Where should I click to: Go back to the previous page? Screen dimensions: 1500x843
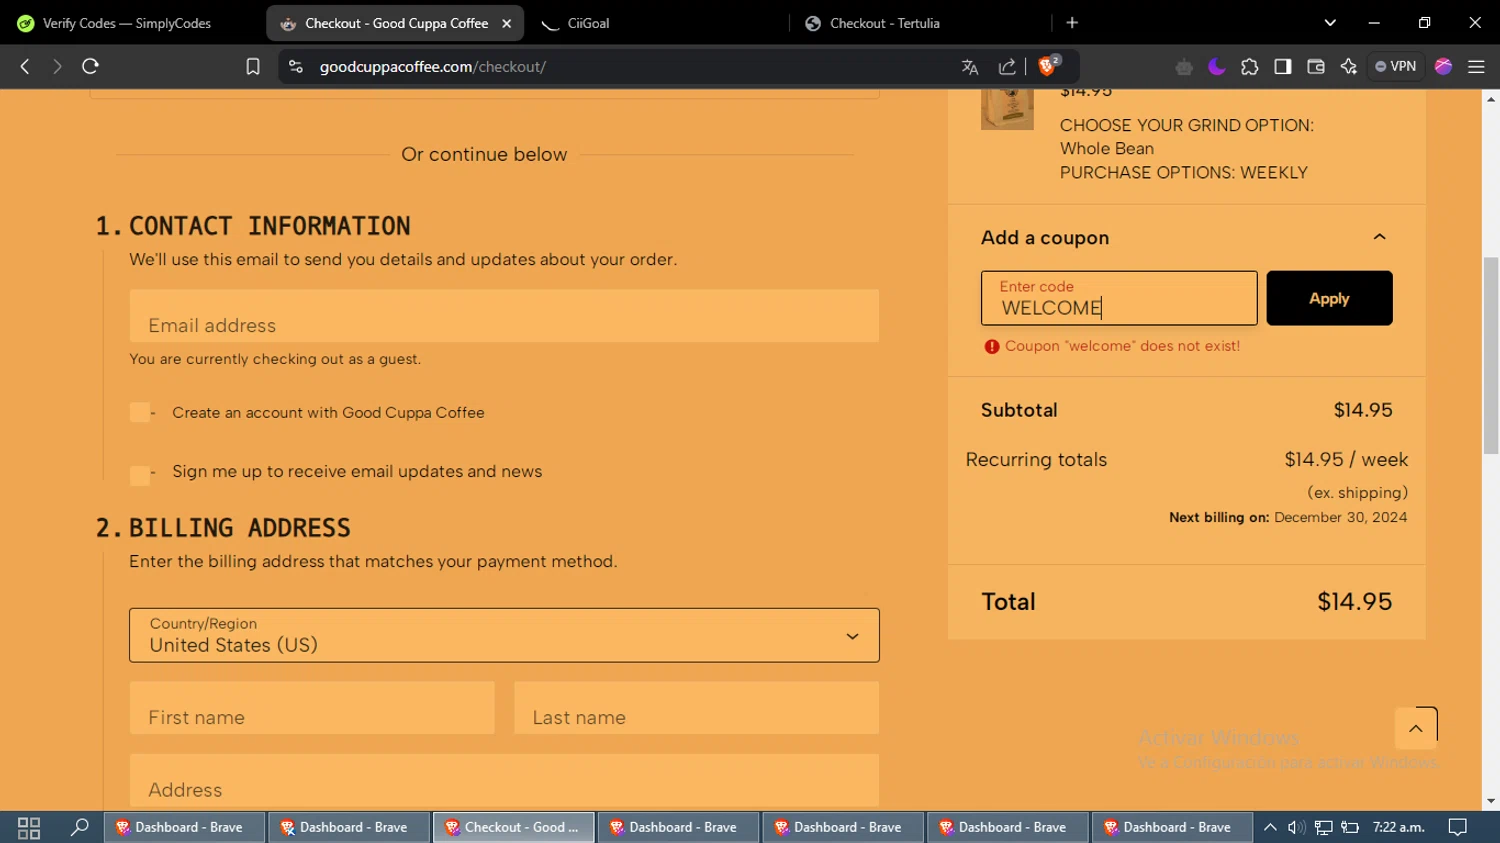coord(25,67)
